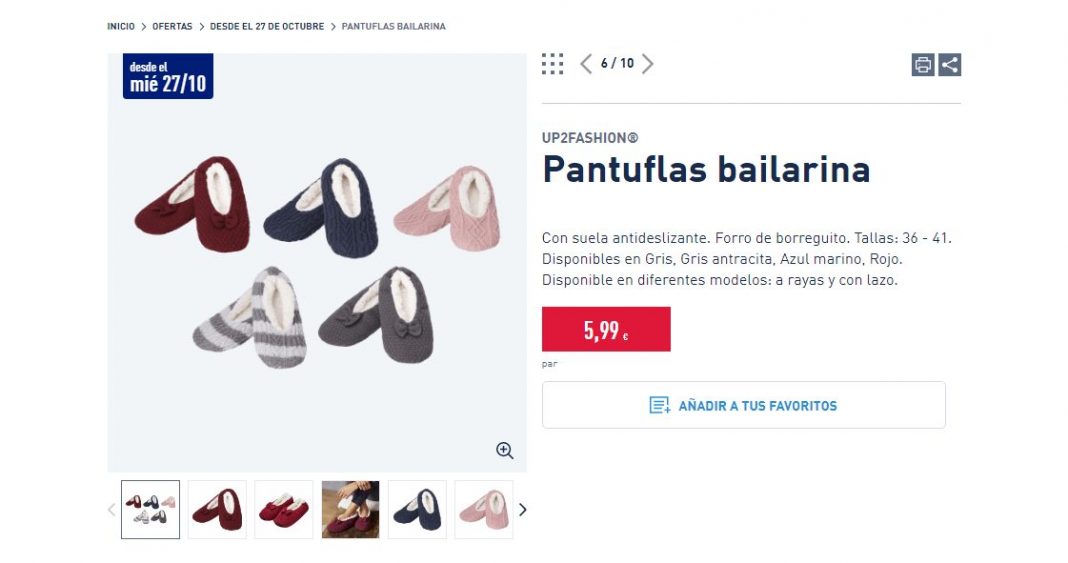The height and width of the screenshot is (563, 1068).
Task: Add product with AÑADIR A TUS FAVORITOS
Action: click(743, 405)
